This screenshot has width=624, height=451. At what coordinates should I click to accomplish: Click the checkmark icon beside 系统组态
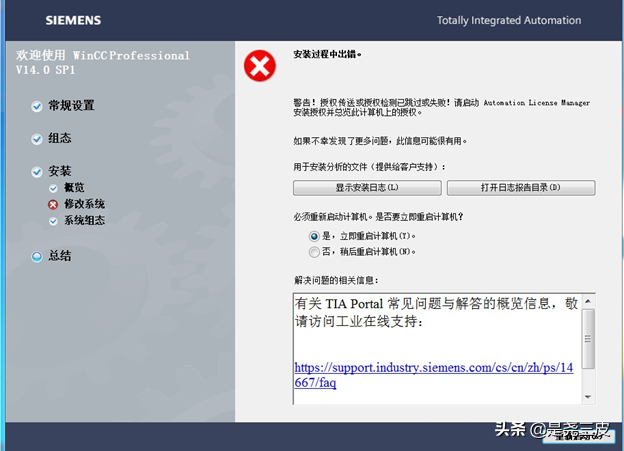tap(54, 221)
